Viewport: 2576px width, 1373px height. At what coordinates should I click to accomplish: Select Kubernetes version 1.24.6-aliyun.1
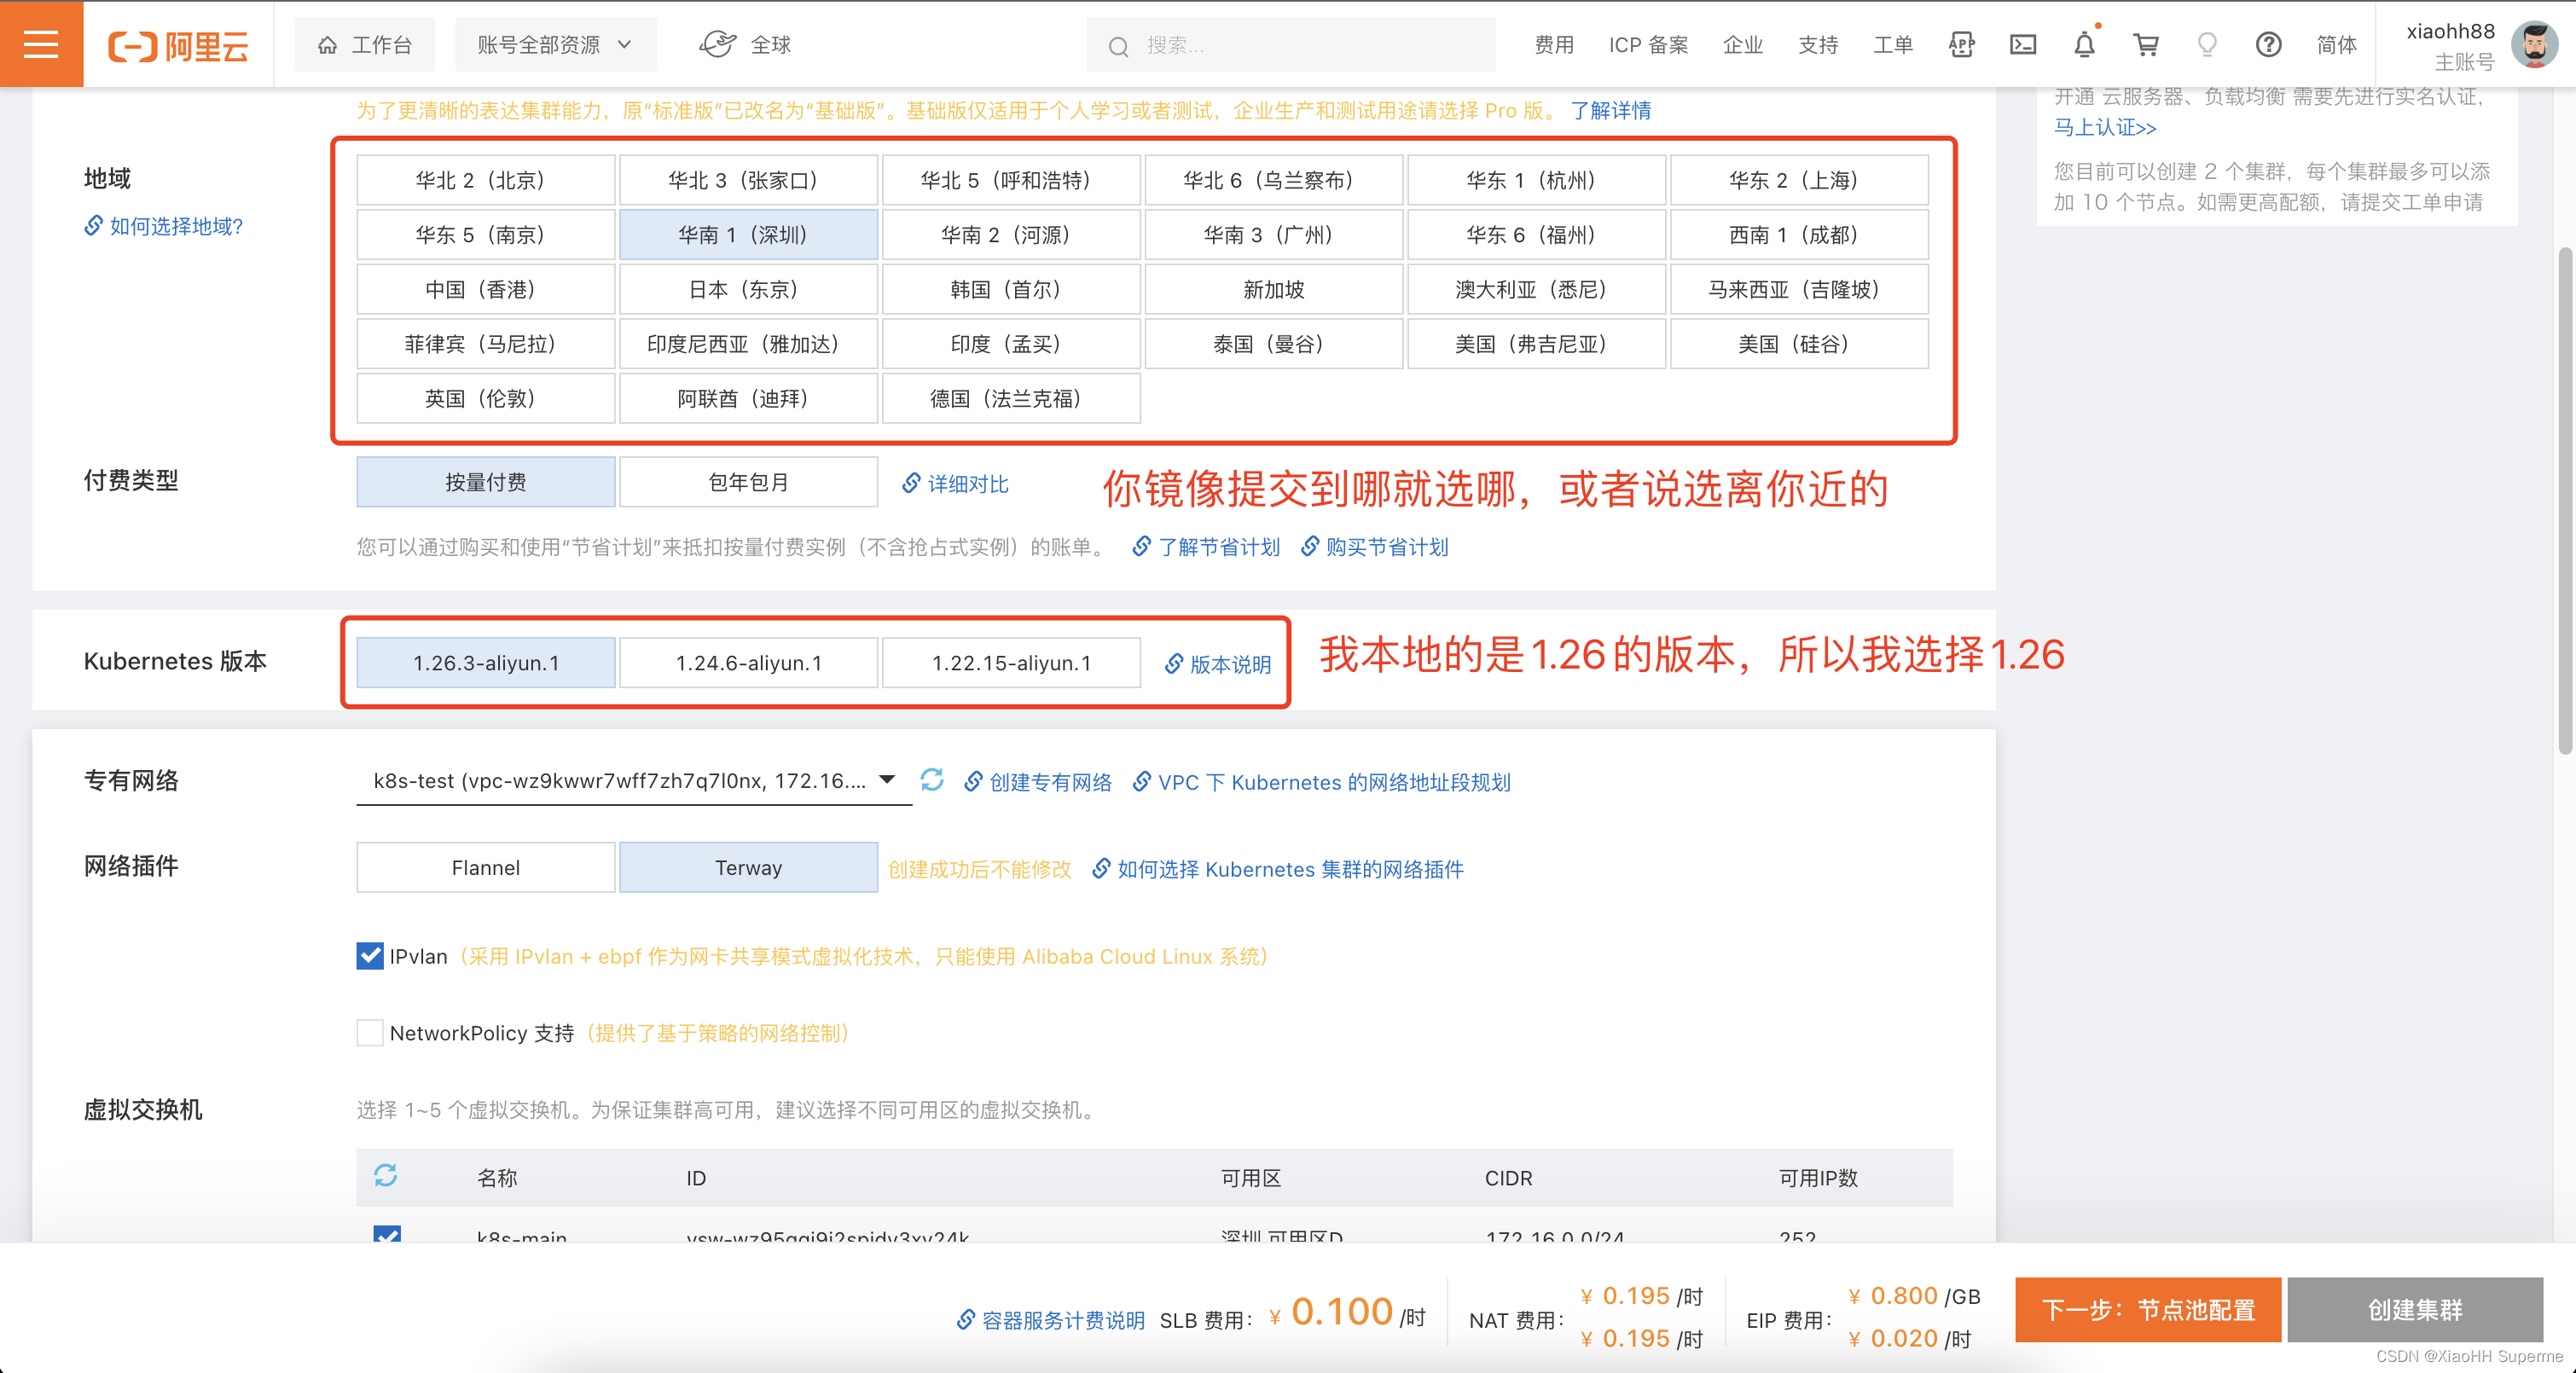(748, 663)
